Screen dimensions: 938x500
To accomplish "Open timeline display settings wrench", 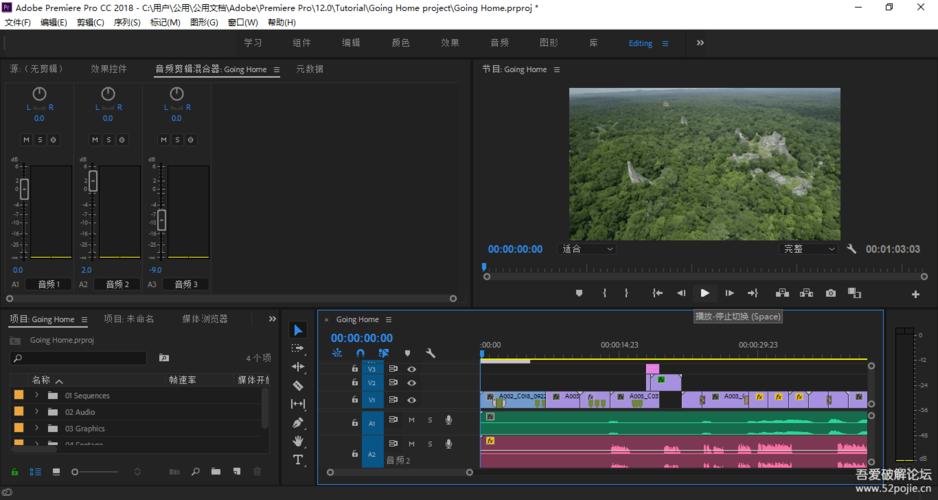I will [430, 353].
